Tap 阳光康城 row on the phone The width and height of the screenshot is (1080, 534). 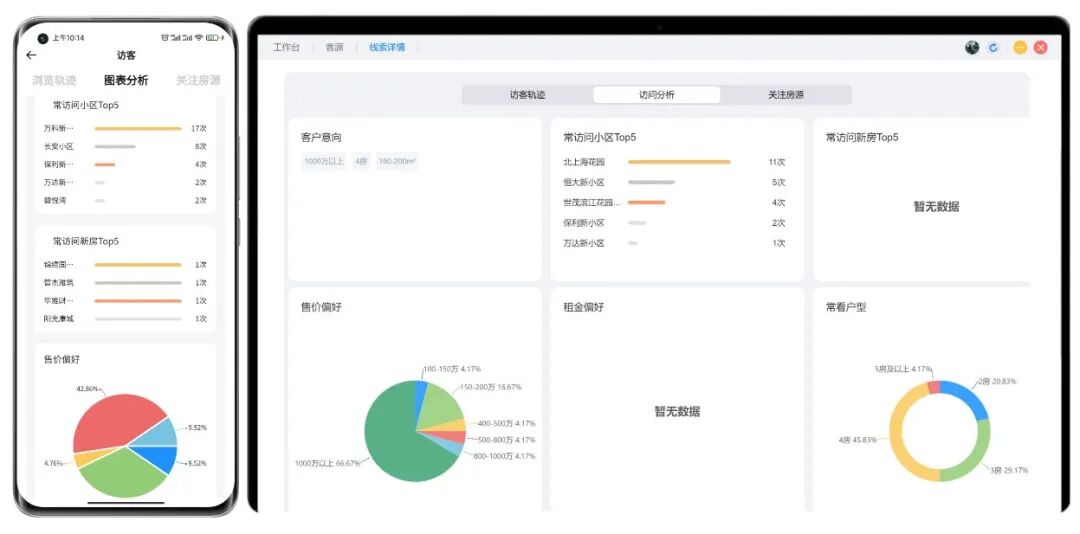[x=125, y=318]
